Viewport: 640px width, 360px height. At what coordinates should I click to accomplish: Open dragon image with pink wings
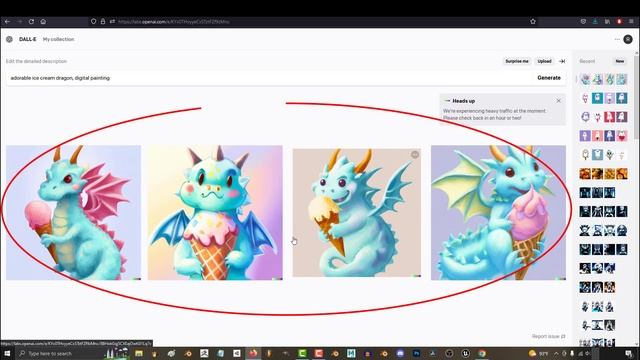[73, 213]
